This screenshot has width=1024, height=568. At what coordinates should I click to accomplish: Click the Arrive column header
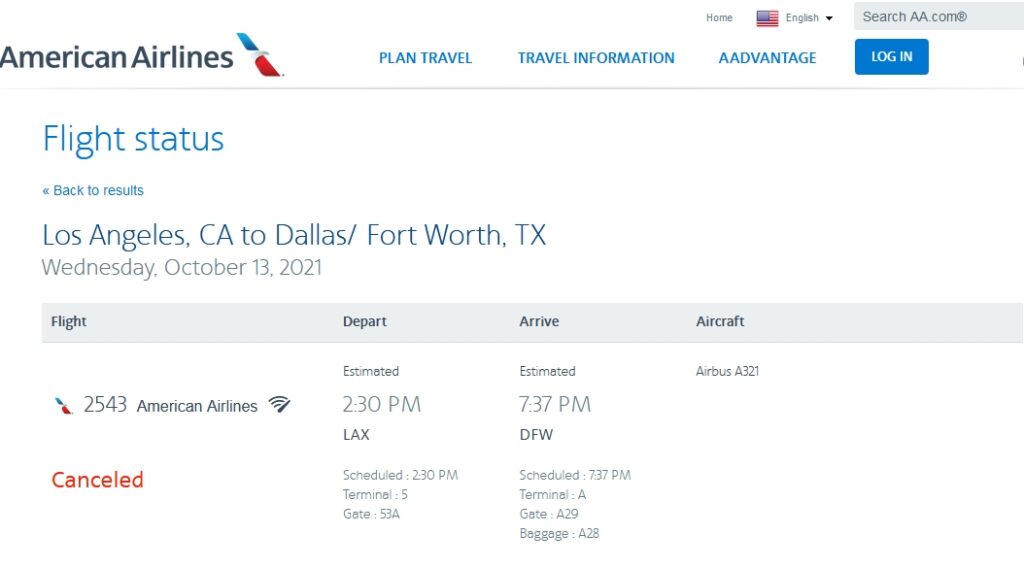tap(539, 321)
